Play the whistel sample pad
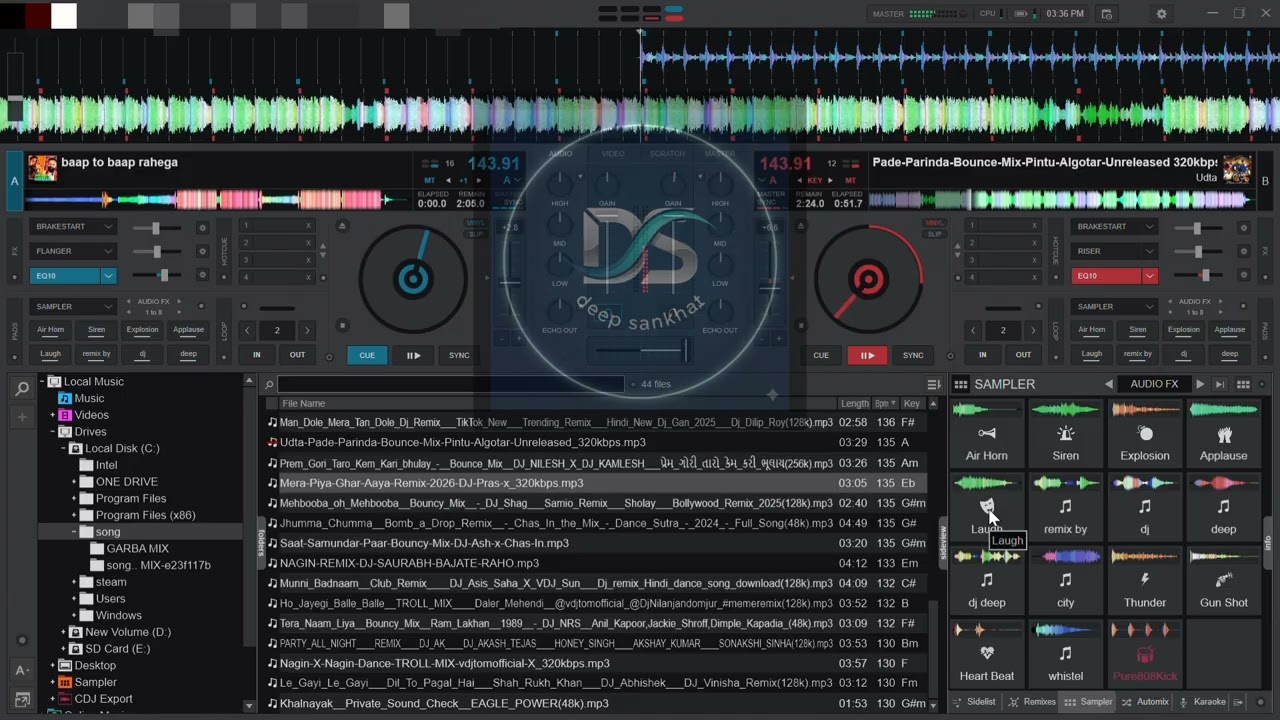 pos(1066,654)
